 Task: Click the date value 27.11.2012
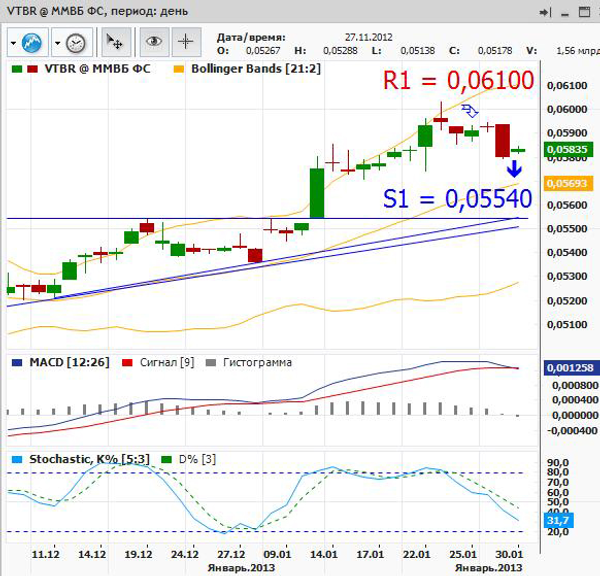368,38
